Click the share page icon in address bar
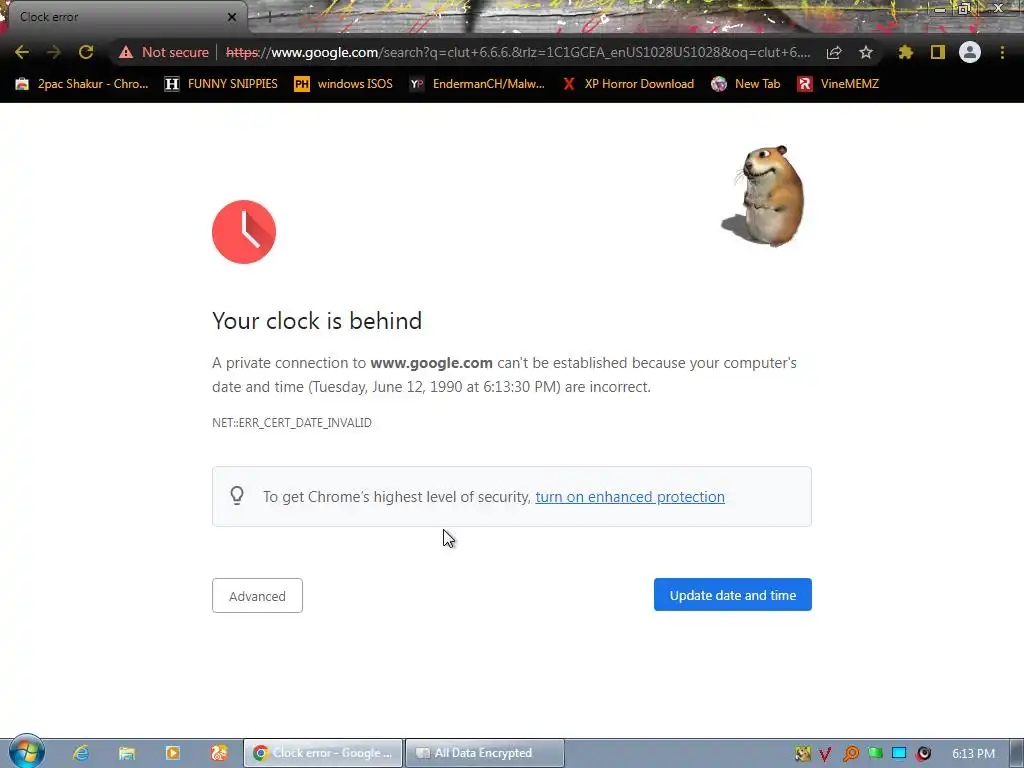The width and height of the screenshot is (1024, 768). click(x=834, y=52)
